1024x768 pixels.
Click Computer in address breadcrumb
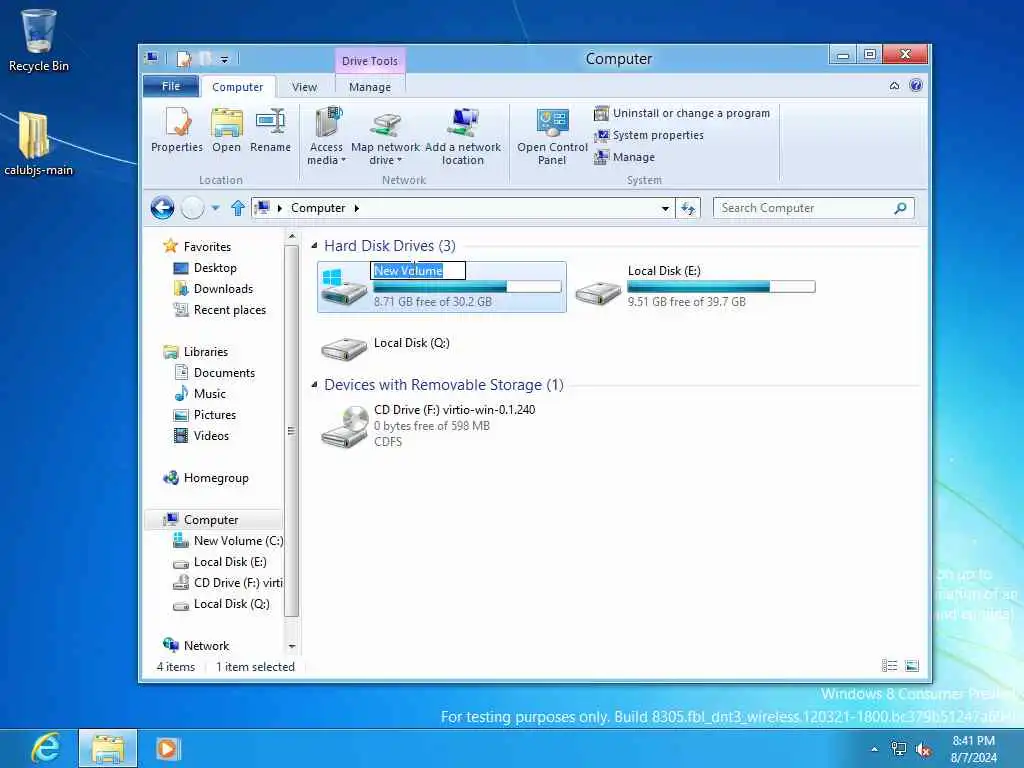point(318,208)
